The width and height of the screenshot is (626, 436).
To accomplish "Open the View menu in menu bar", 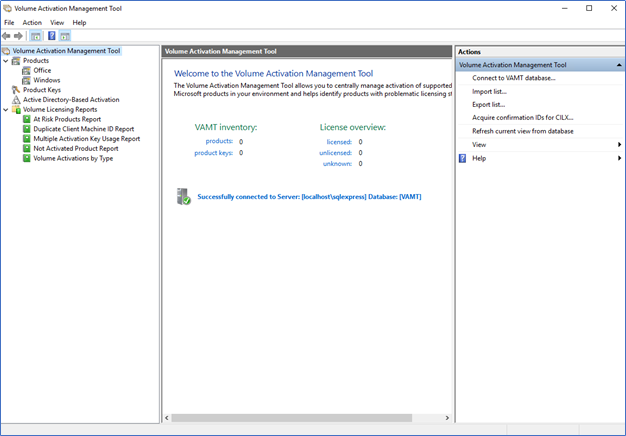I will click(57, 23).
